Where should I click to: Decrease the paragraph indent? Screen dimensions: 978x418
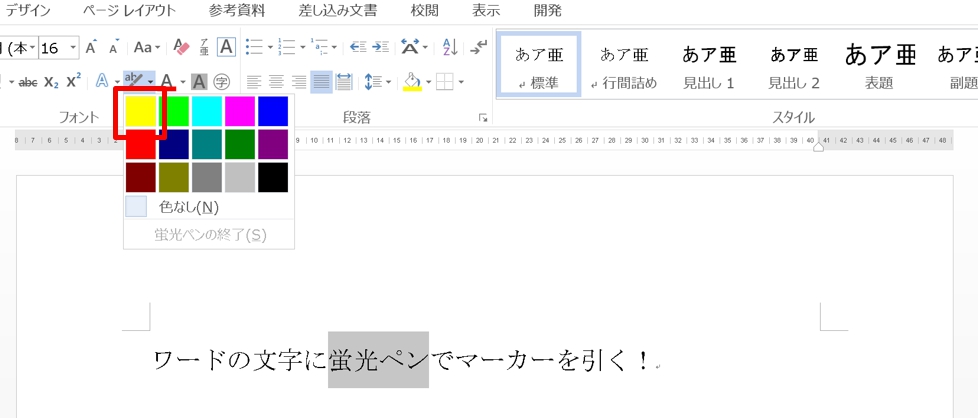pyautogui.click(x=358, y=47)
